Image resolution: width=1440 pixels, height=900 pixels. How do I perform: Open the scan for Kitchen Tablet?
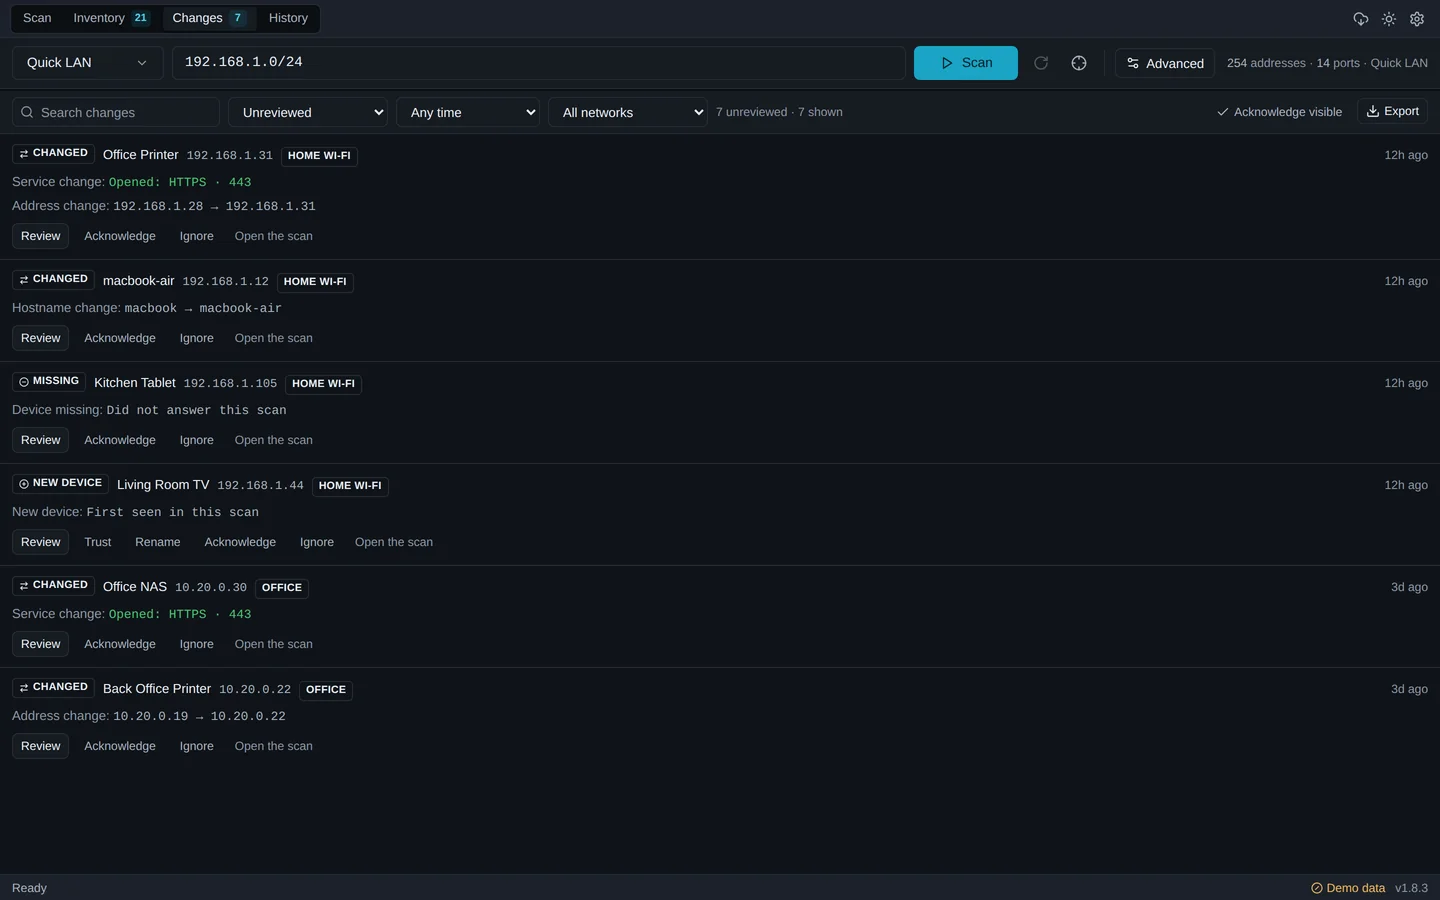[x=274, y=440]
